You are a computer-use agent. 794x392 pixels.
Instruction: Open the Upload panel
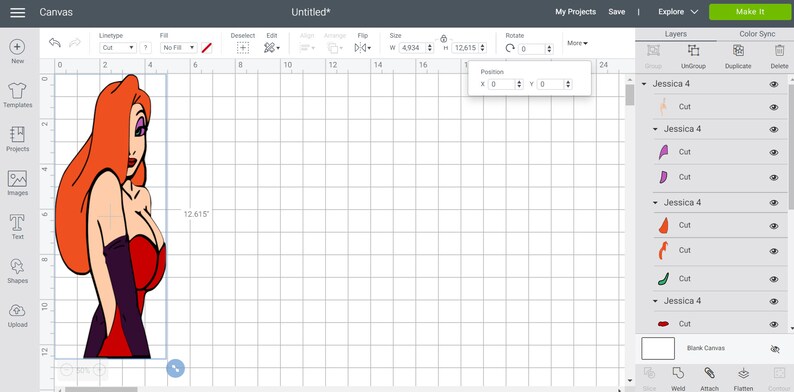click(x=17, y=315)
